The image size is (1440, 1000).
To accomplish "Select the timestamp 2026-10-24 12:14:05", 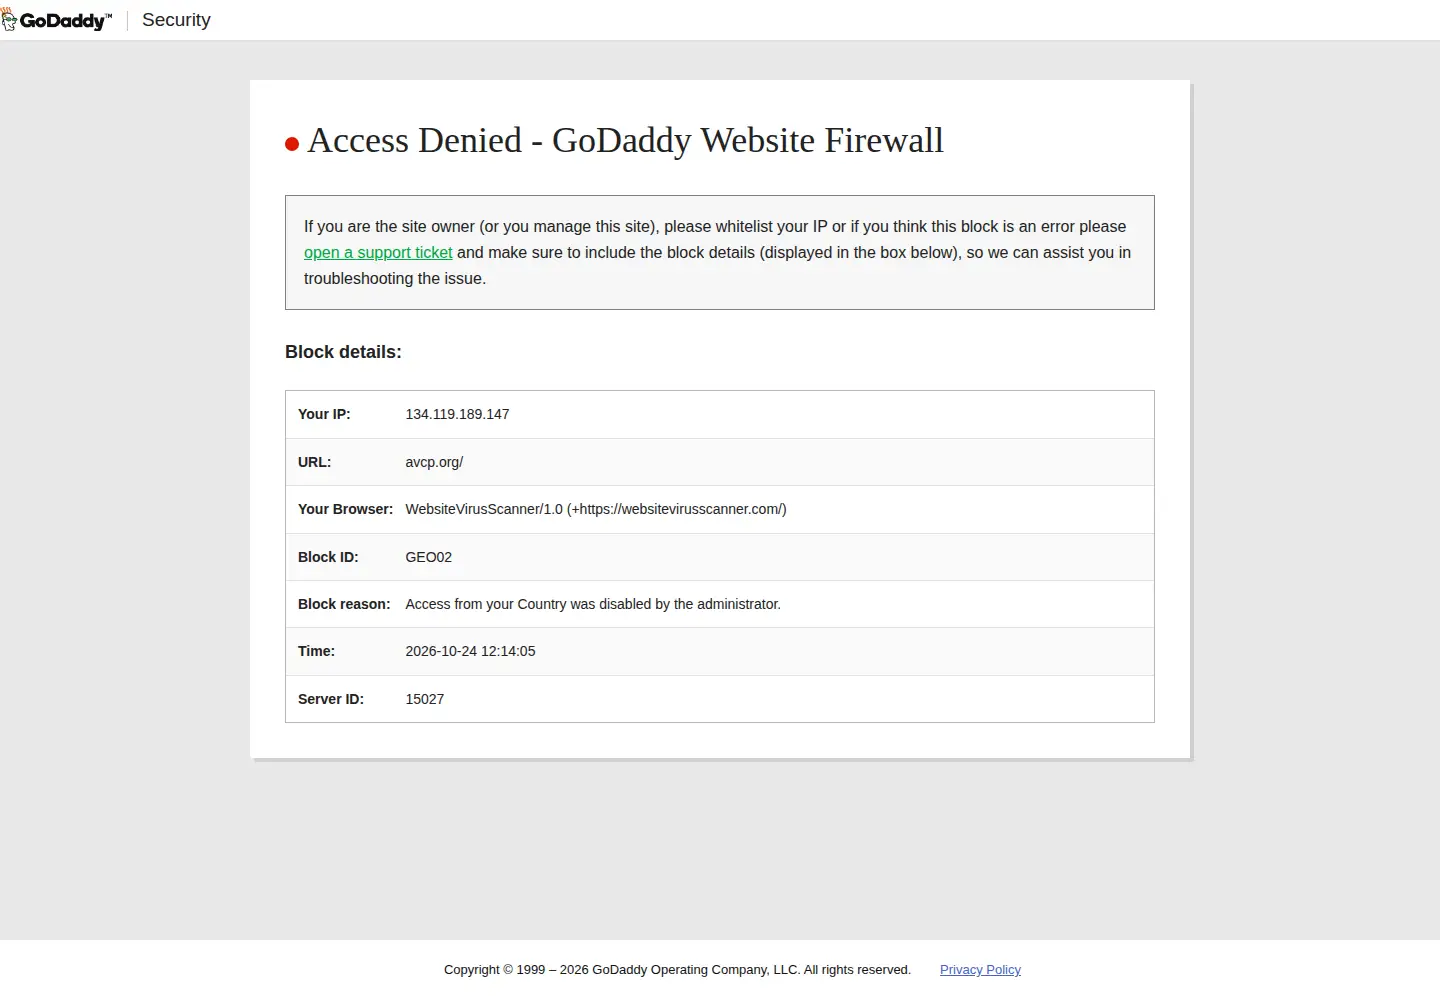I will pos(470,651).
